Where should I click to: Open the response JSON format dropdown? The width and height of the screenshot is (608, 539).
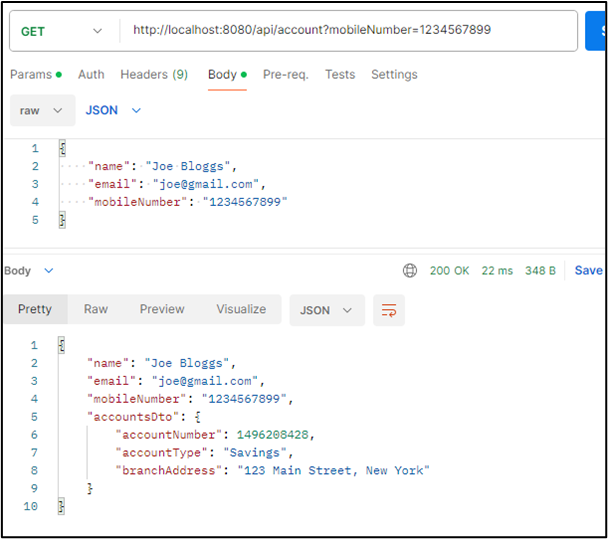(326, 310)
